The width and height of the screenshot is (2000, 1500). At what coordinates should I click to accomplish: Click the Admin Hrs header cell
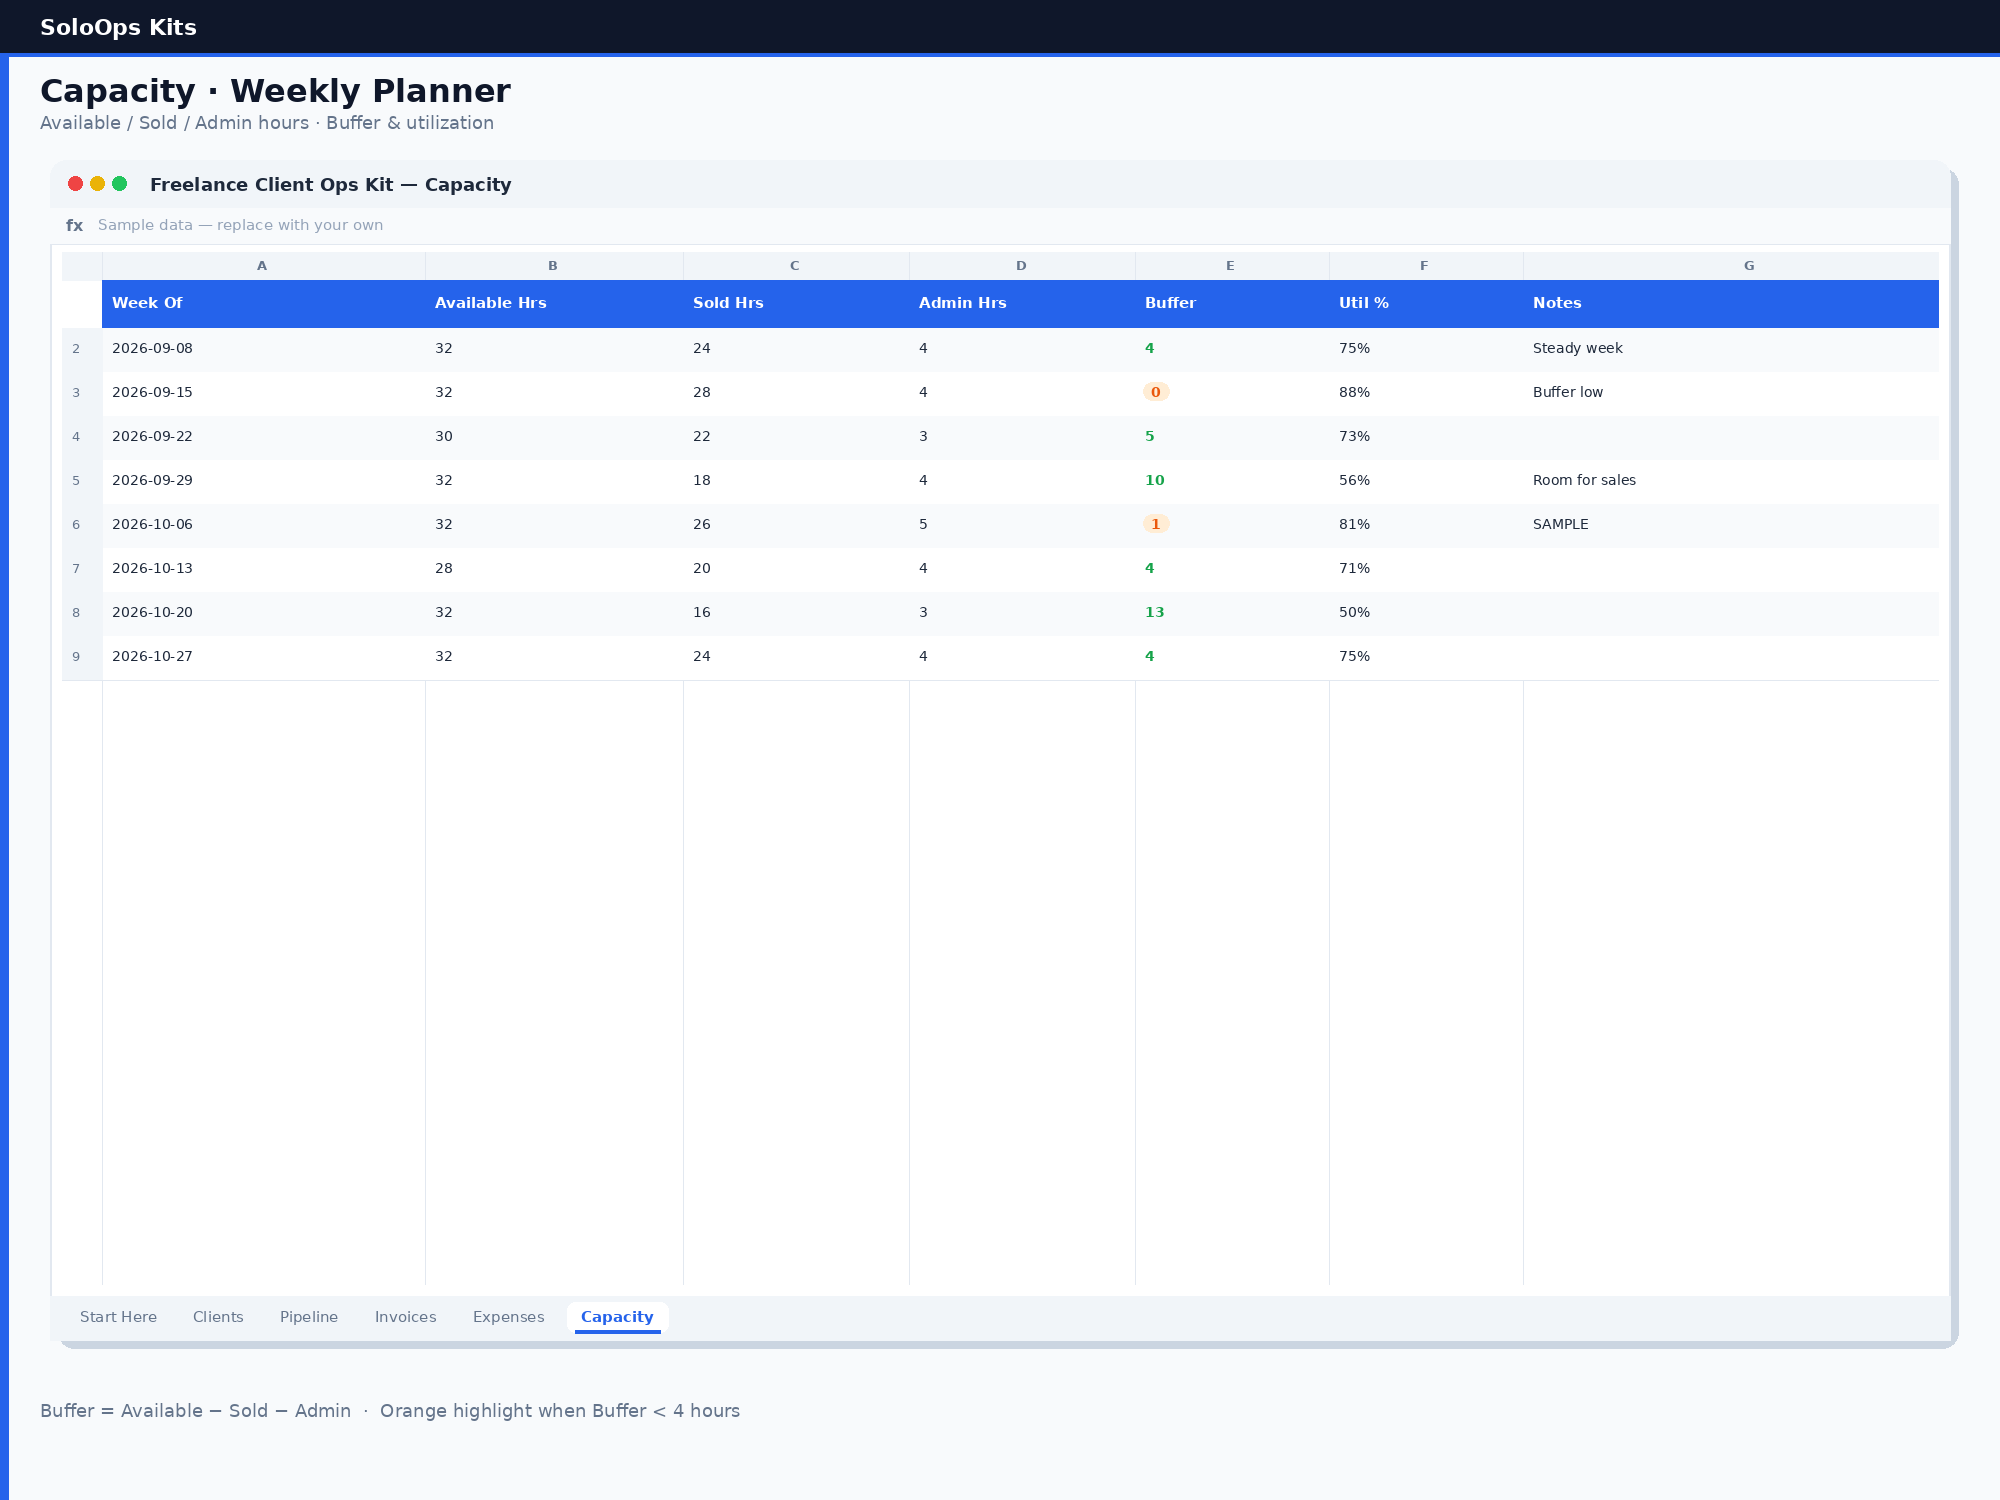(x=1022, y=303)
